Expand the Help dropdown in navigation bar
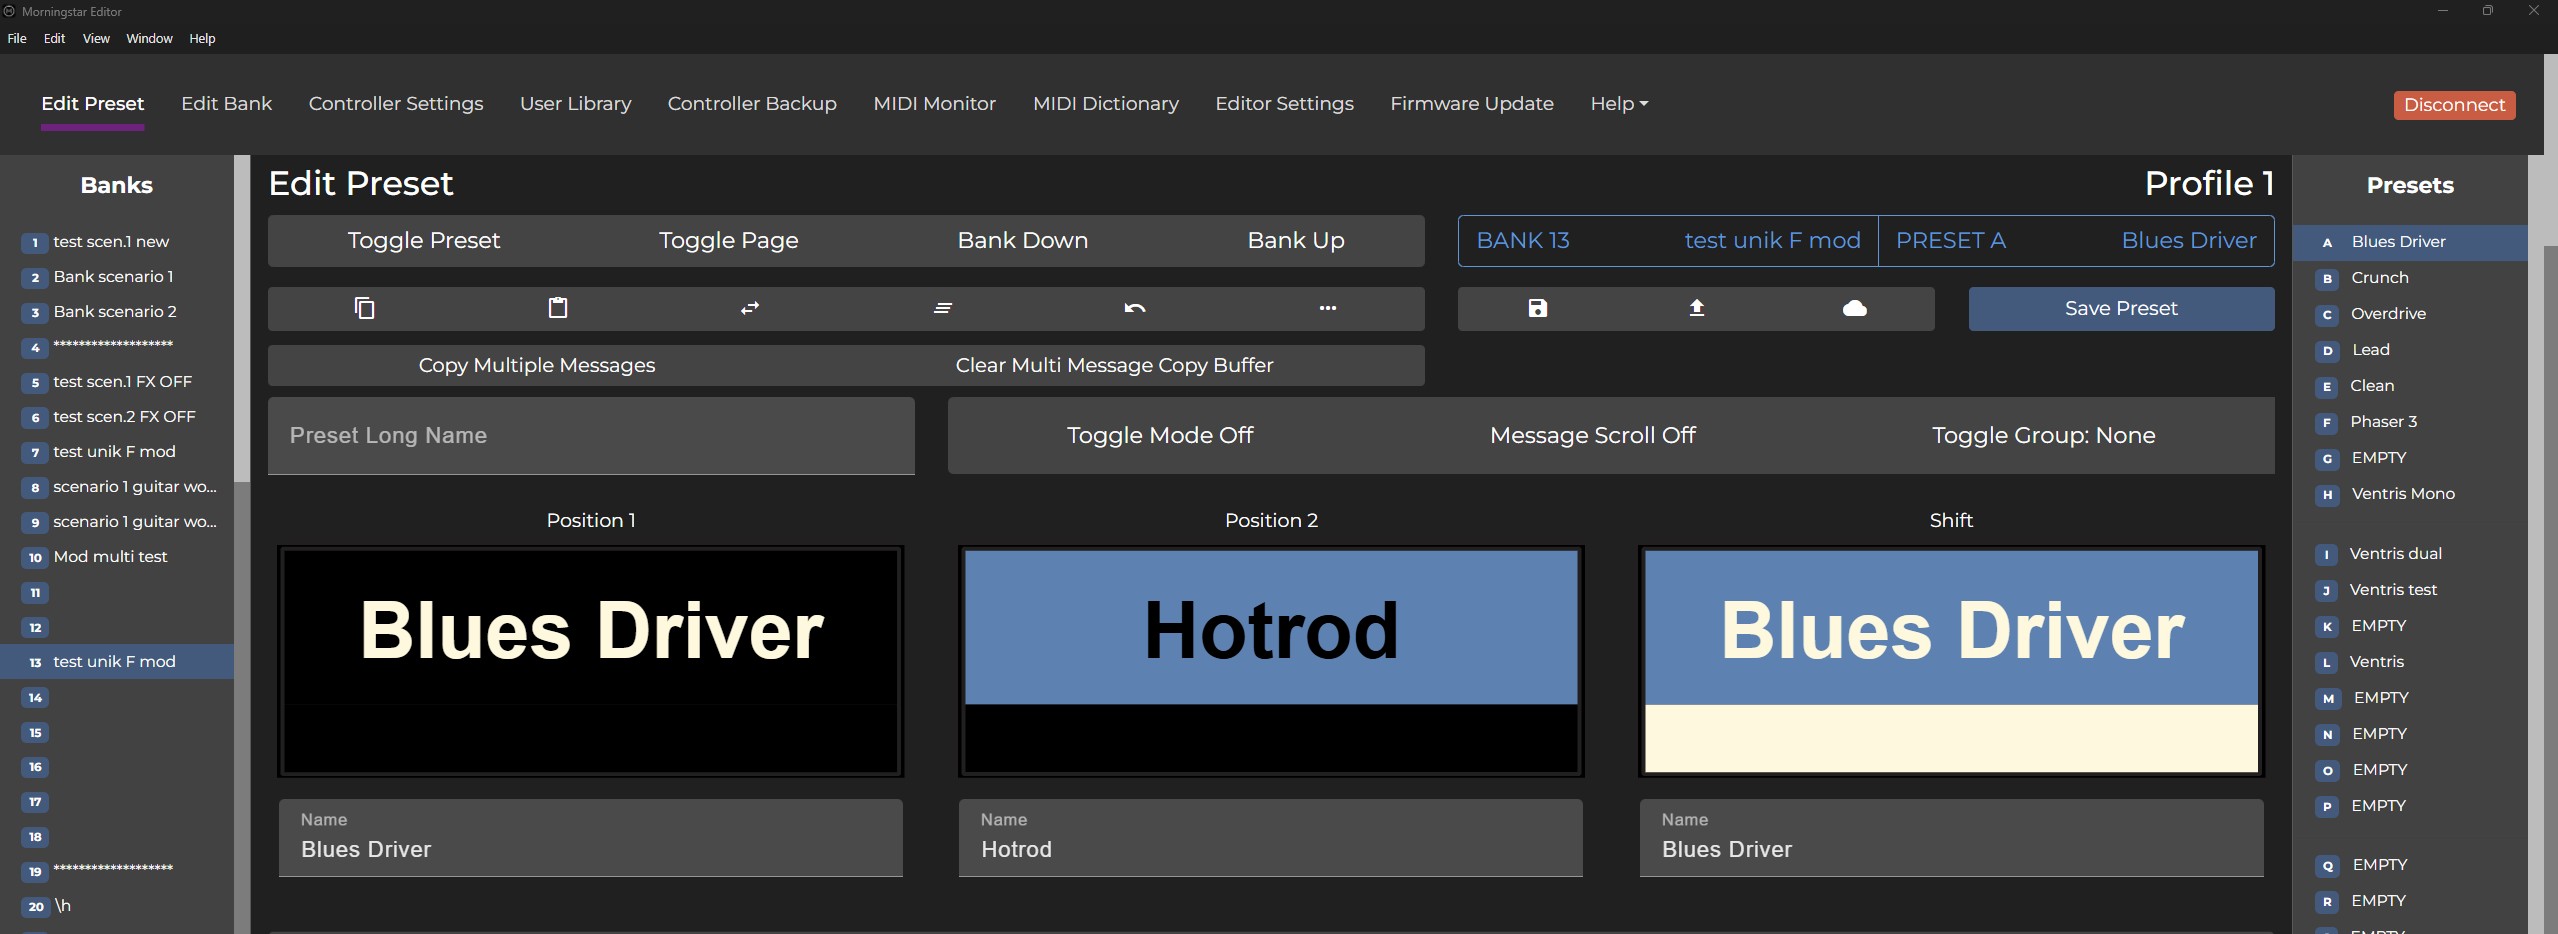 pos(1619,104)
